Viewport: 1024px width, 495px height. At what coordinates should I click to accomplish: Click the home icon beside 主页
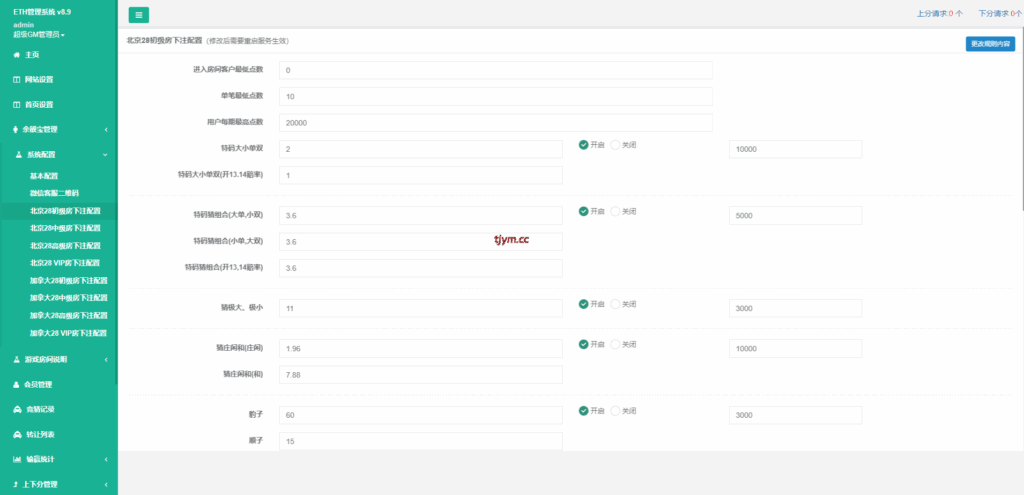point(16,54)
